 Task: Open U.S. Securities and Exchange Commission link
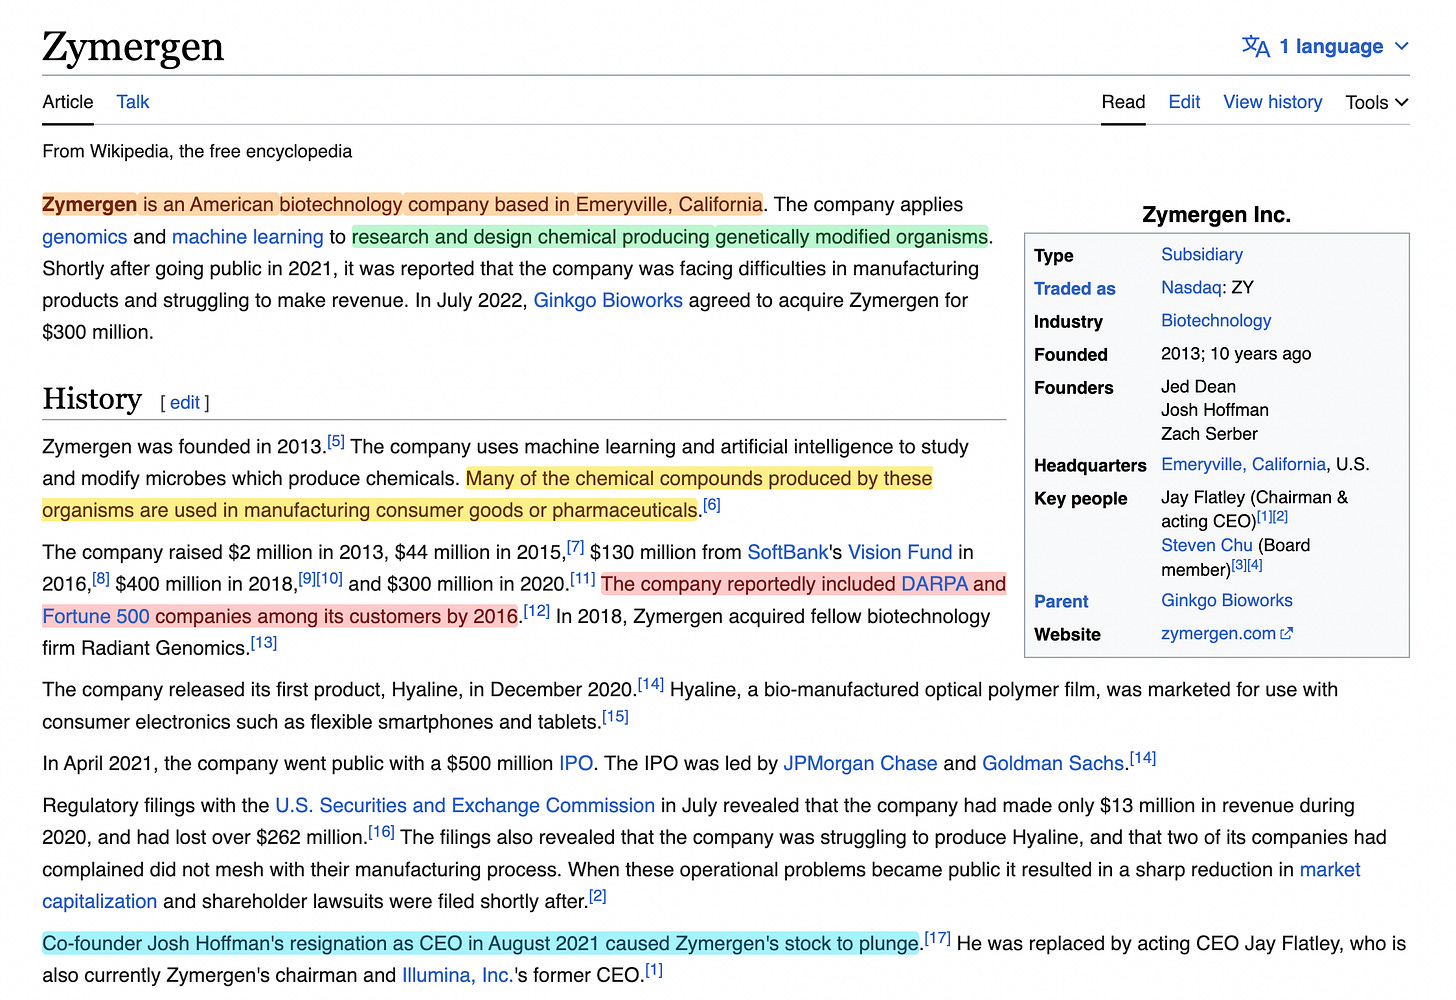tap(465, 805)
